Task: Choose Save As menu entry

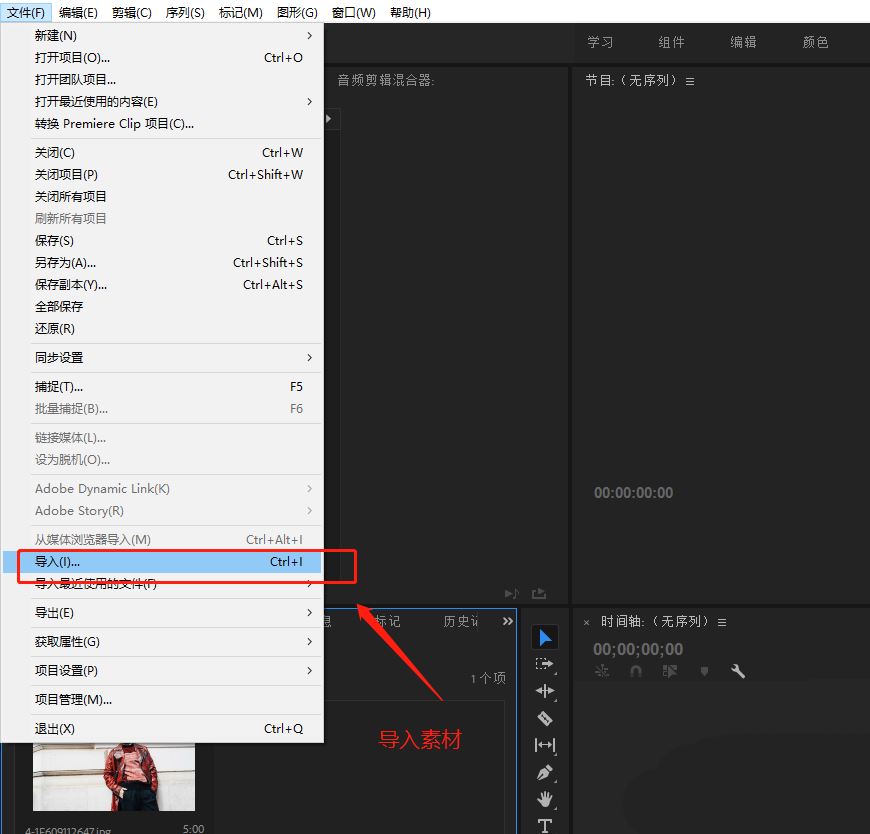Action: [162, 262]
